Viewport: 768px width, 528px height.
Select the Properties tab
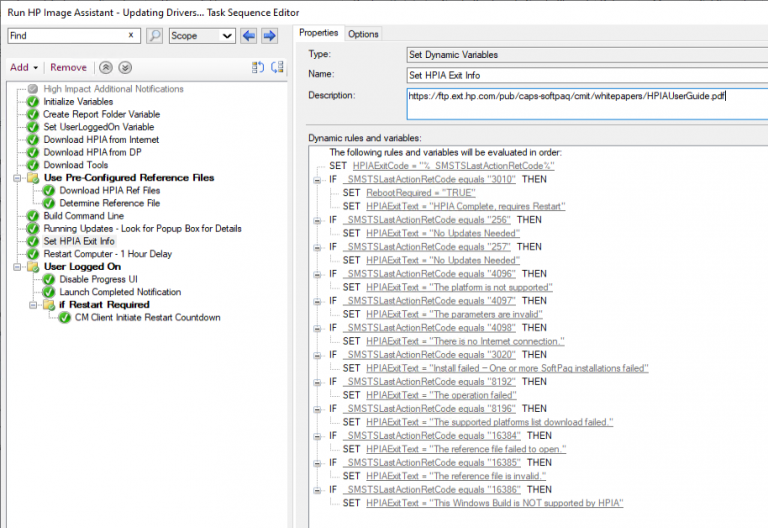(320, 34)
